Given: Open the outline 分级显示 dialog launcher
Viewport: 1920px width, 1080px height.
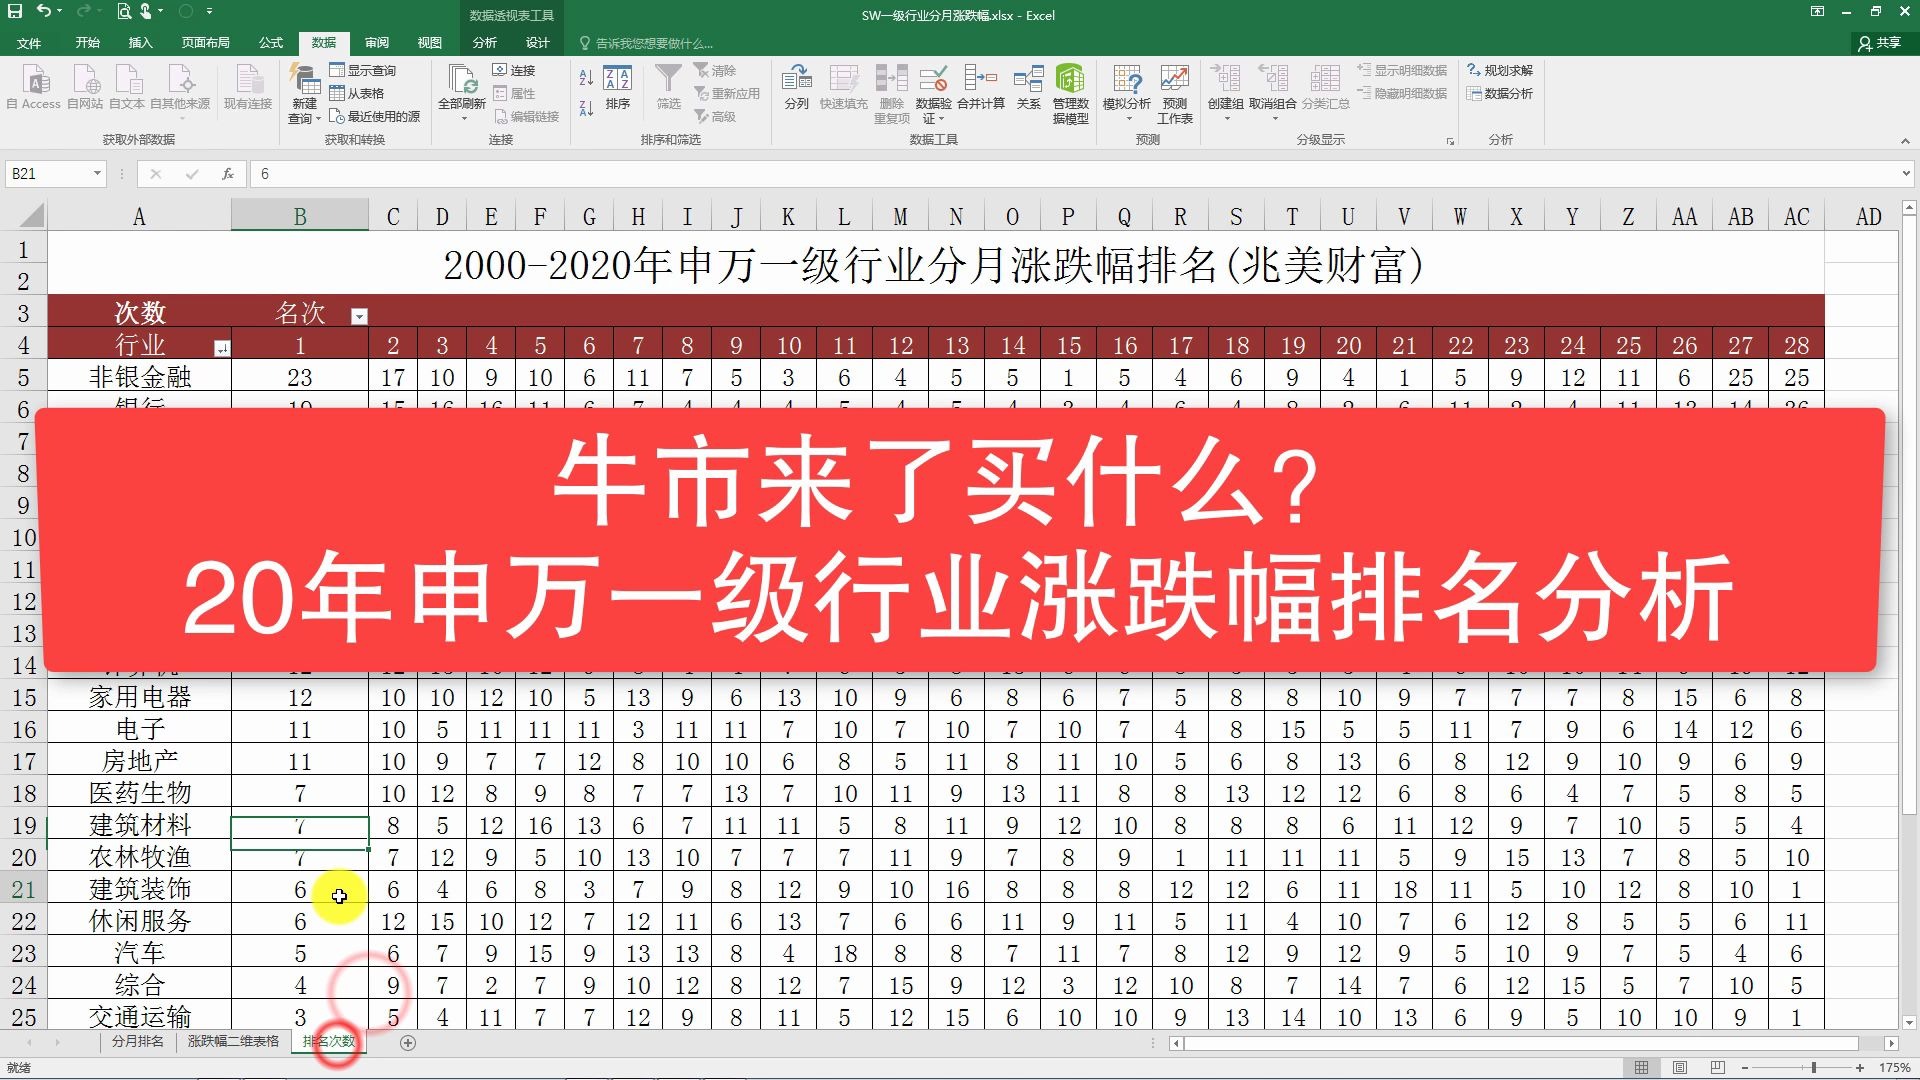Looking at the screenshot, I should (x=1450, y=141).
